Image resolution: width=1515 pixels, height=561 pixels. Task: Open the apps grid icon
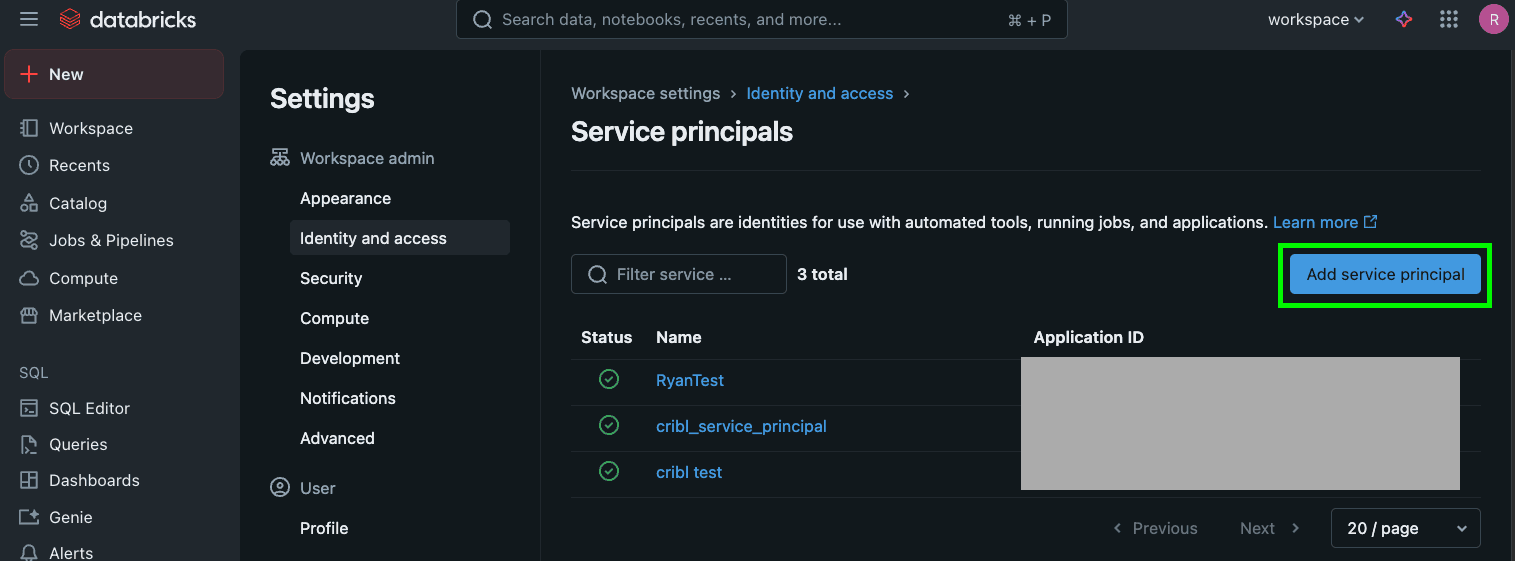(x=1448, y=19)
